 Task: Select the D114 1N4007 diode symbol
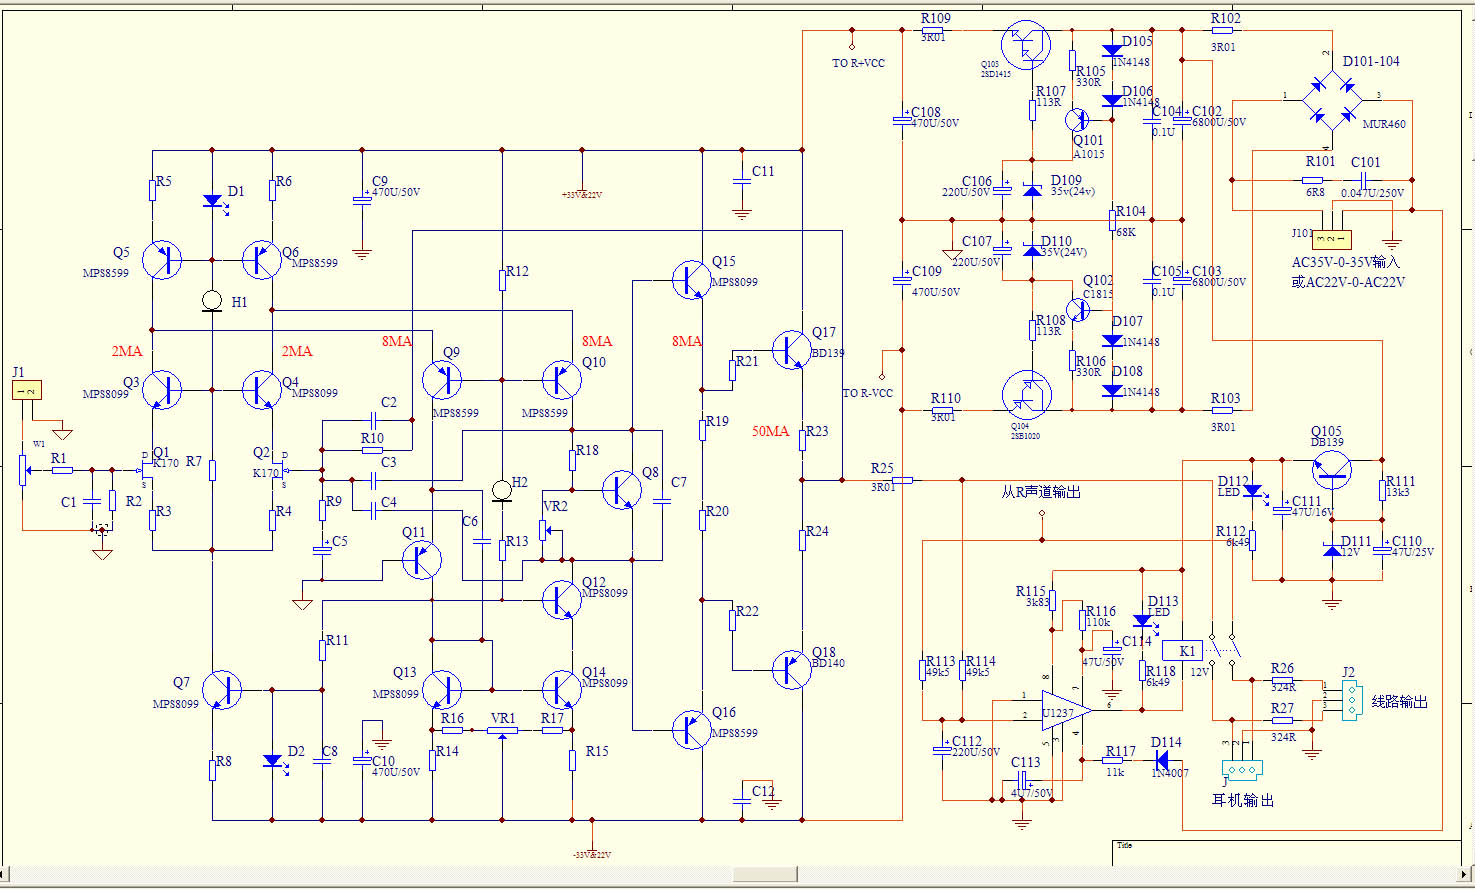(1162, 760)
